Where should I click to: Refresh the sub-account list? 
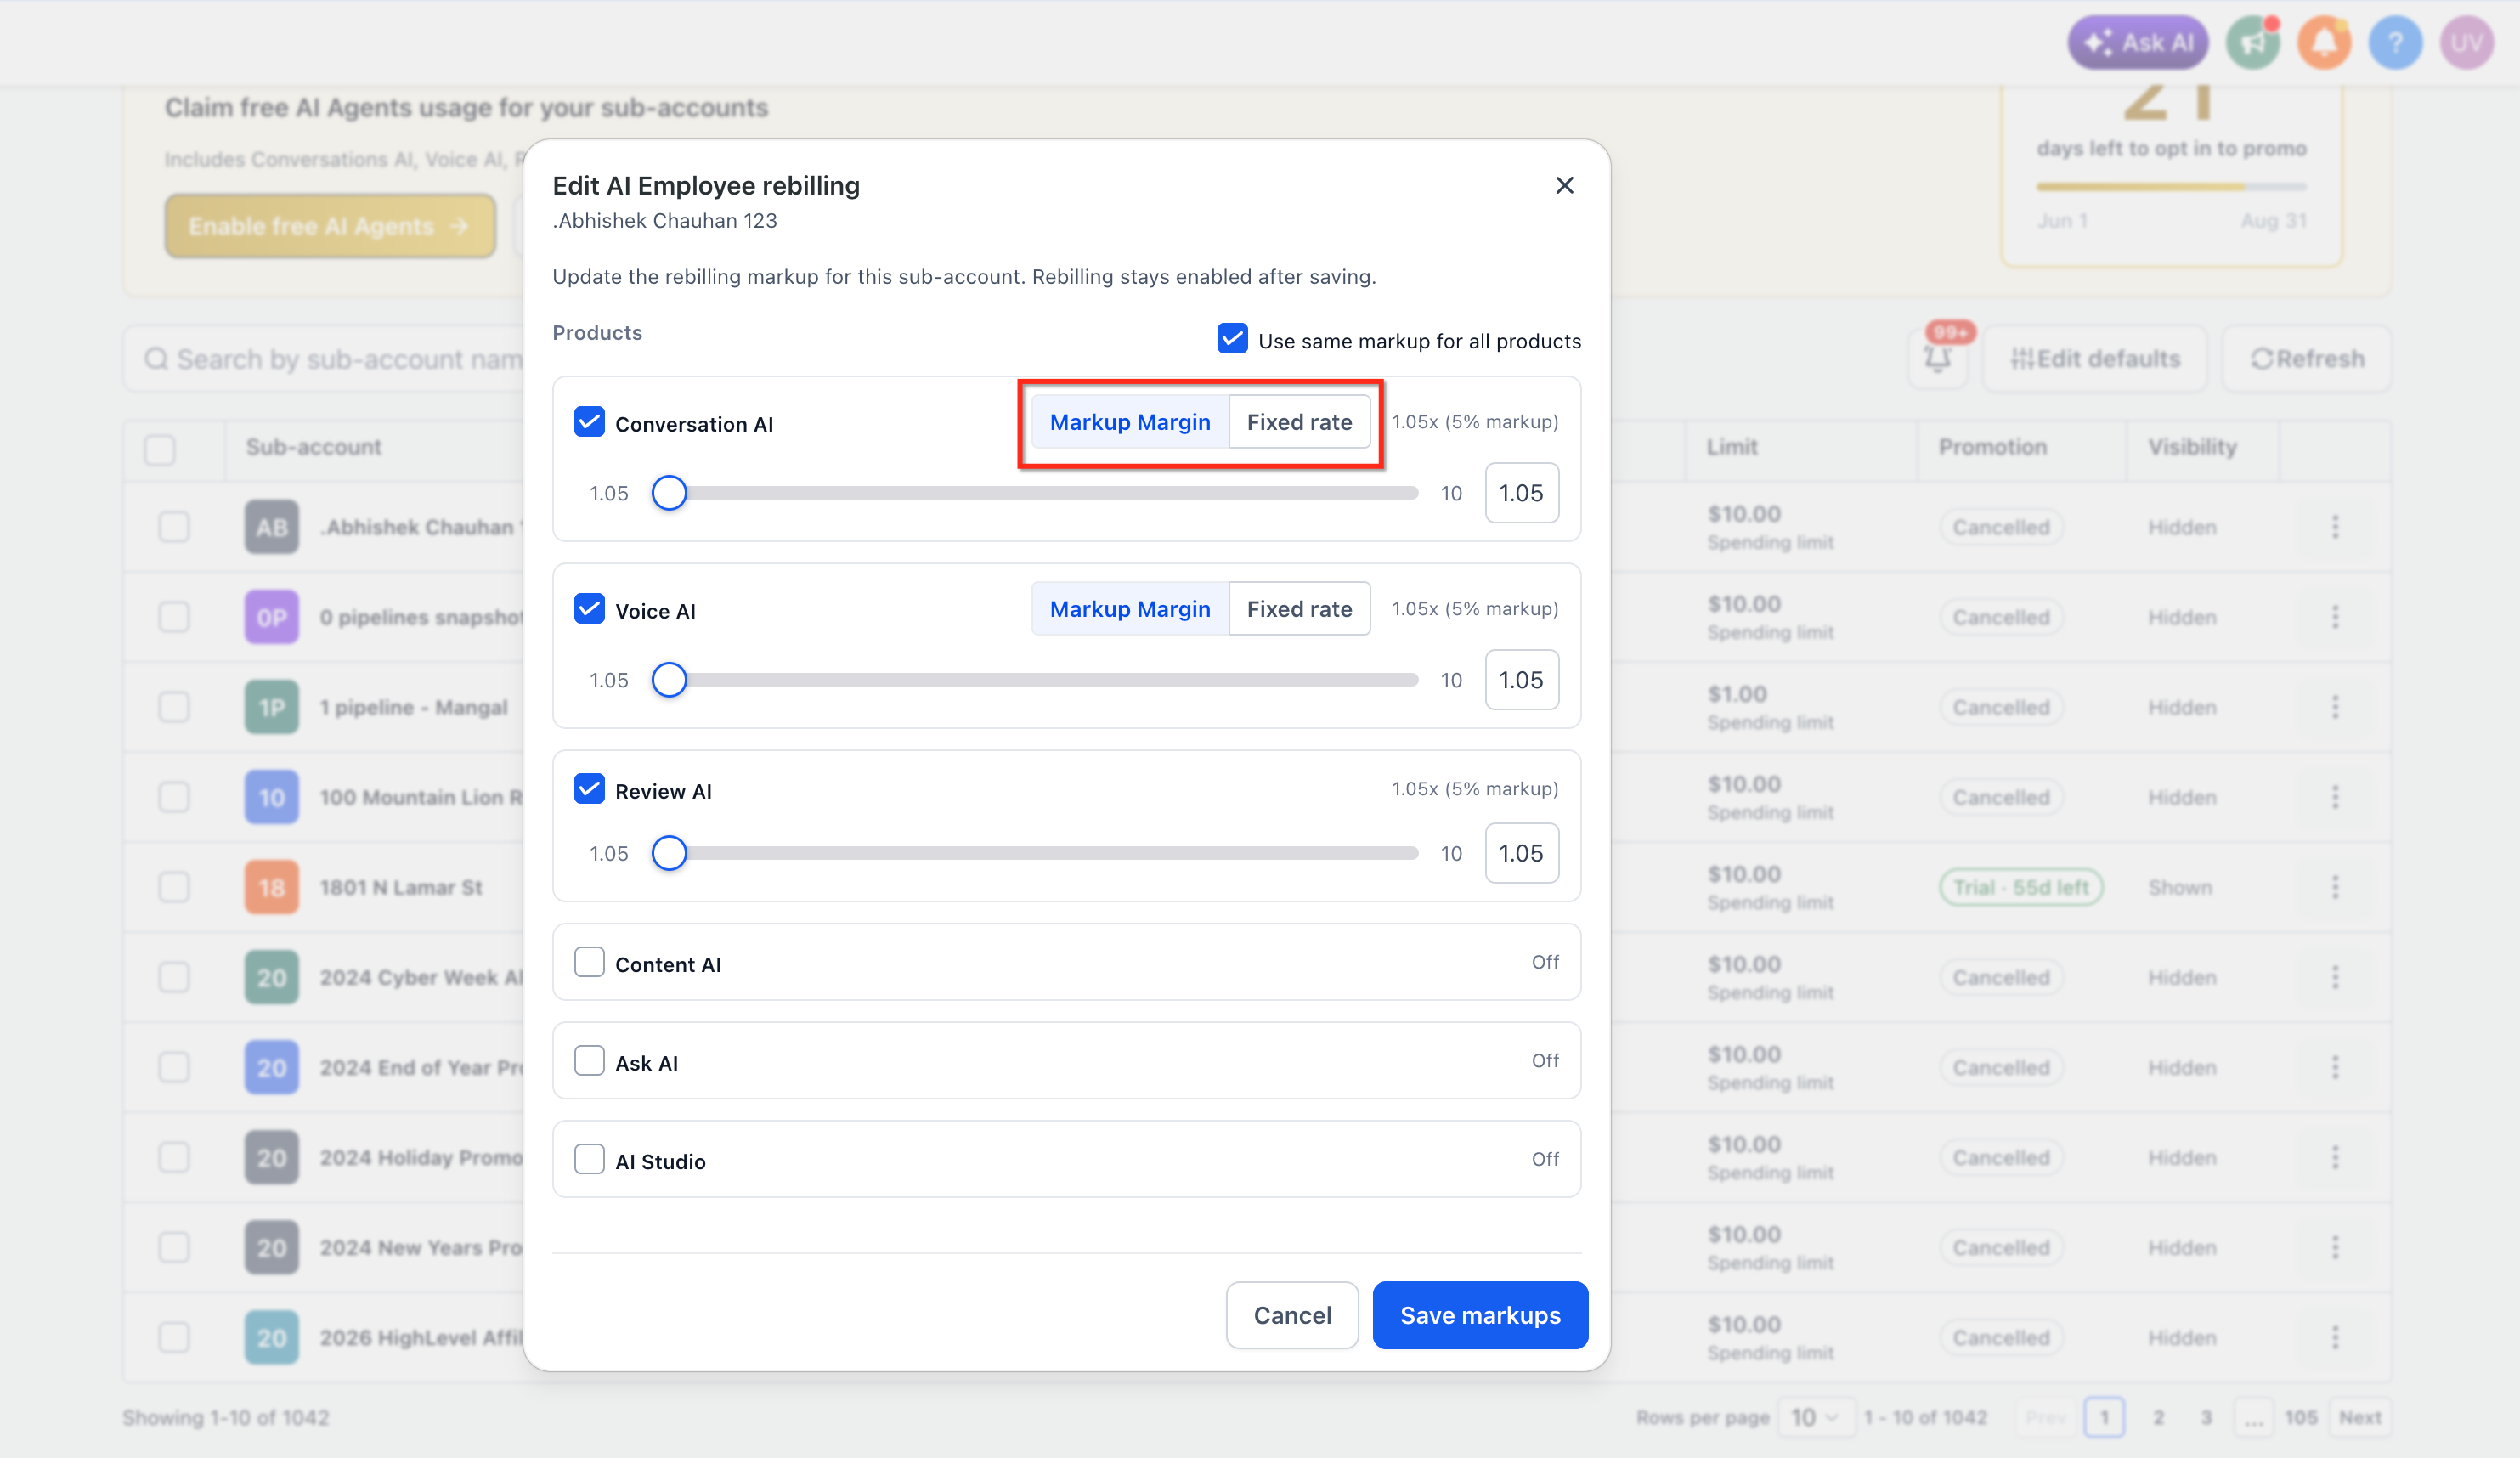coord(2307,358)
